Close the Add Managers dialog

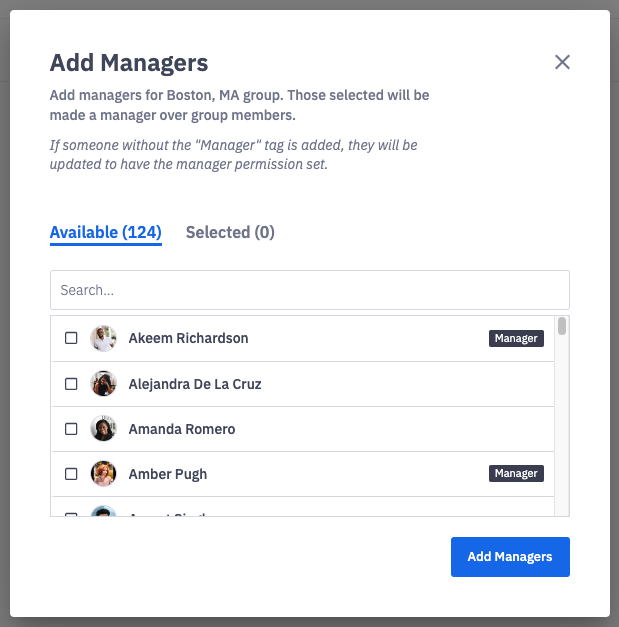[x=562, y=62]
